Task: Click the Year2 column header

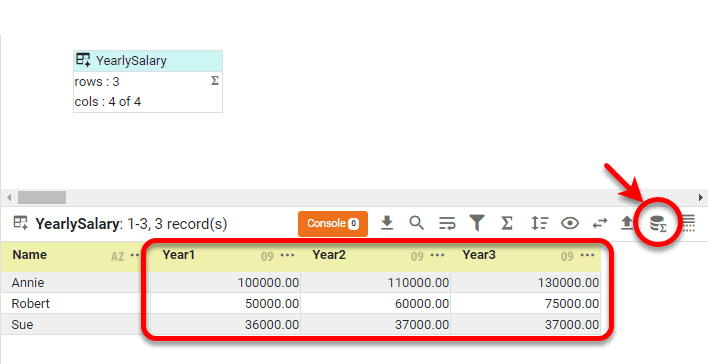Action: click(x=375, y=257)
